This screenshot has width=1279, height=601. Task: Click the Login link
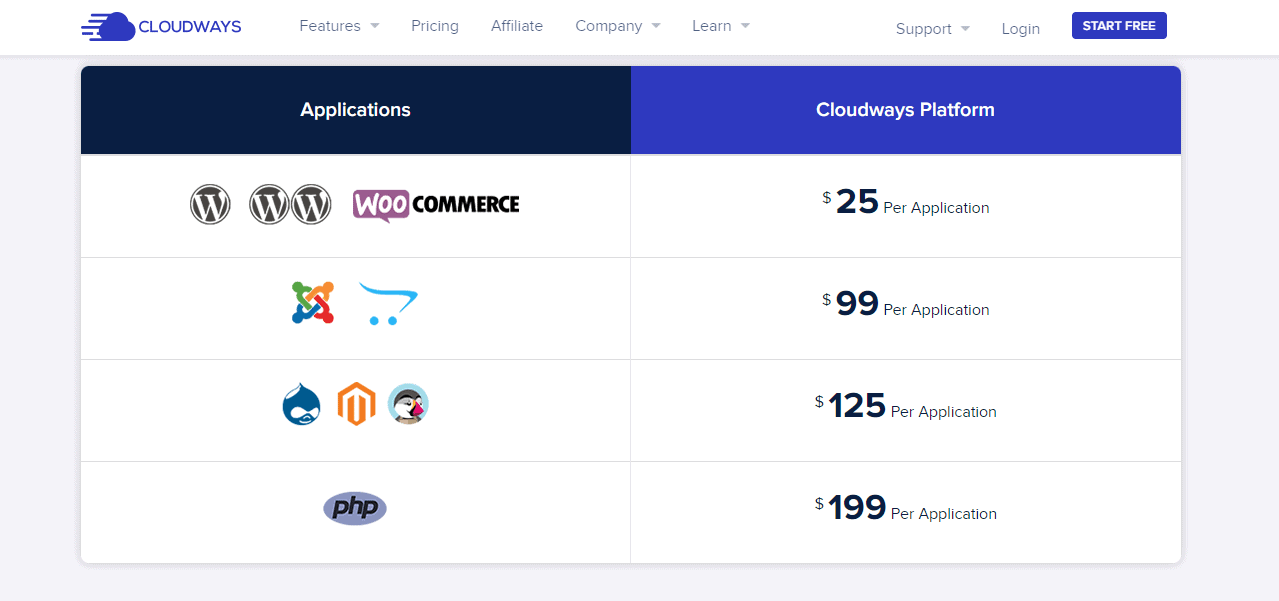pos(1020,29)
